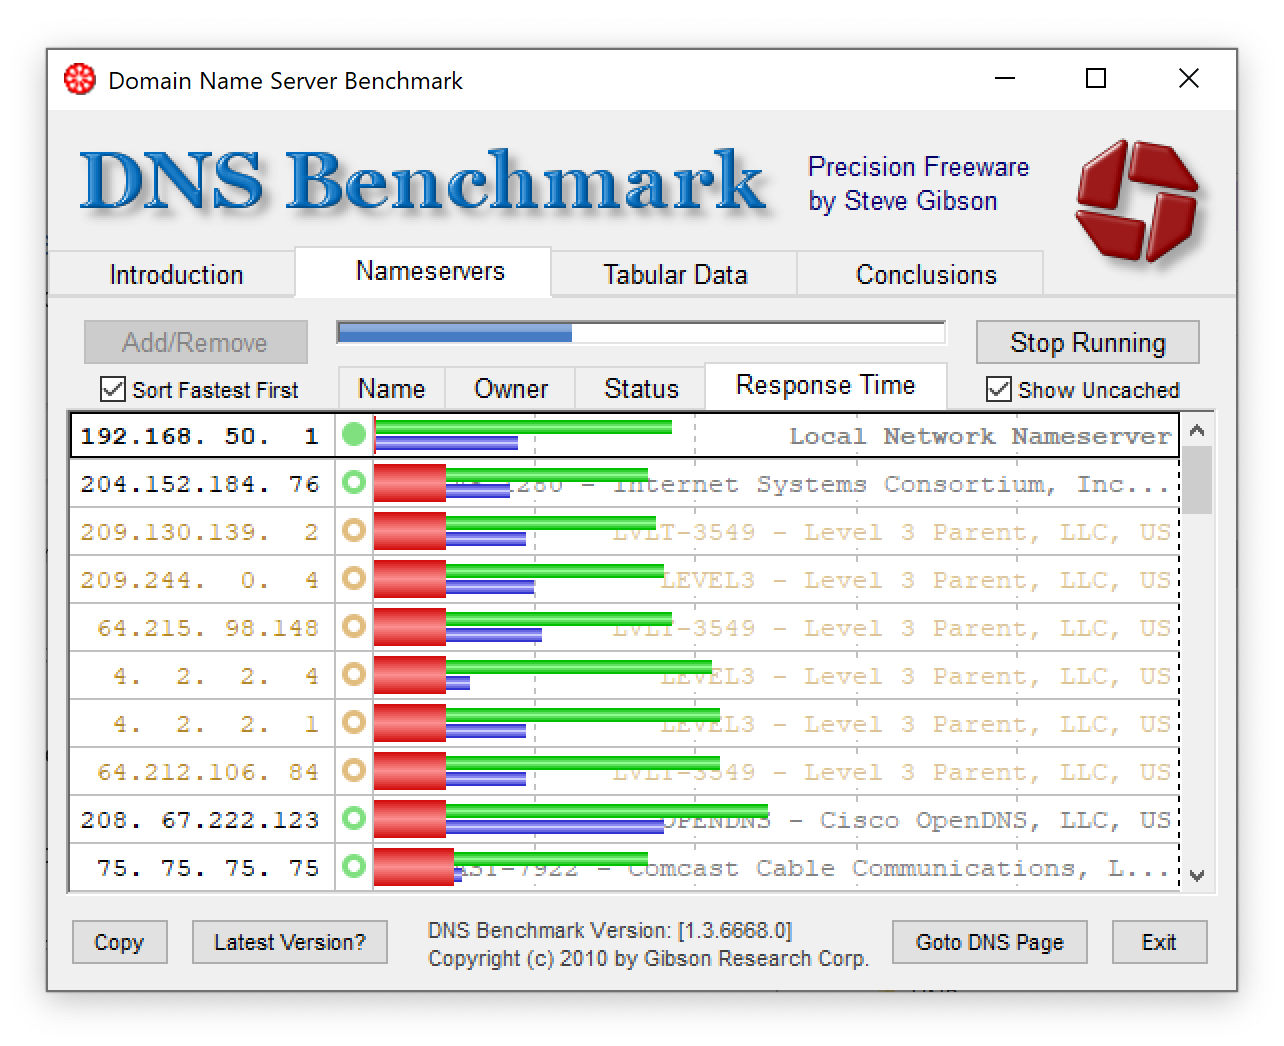Maximize the Domain Name Server Benchmark window
The width and height of the screenshot is (1284, 1046).
coord(1096,78)
